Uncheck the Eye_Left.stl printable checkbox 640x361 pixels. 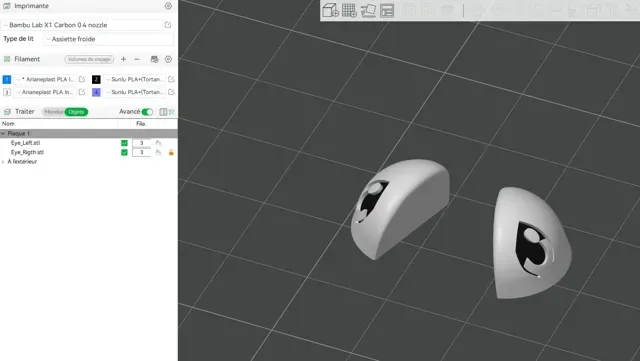(124, 143)
